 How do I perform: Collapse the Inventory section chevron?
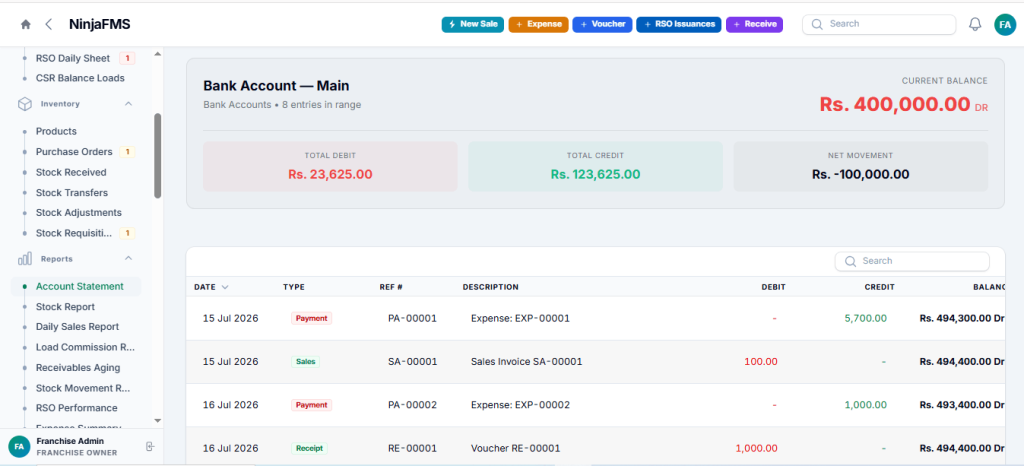click(x=129, y=104)
